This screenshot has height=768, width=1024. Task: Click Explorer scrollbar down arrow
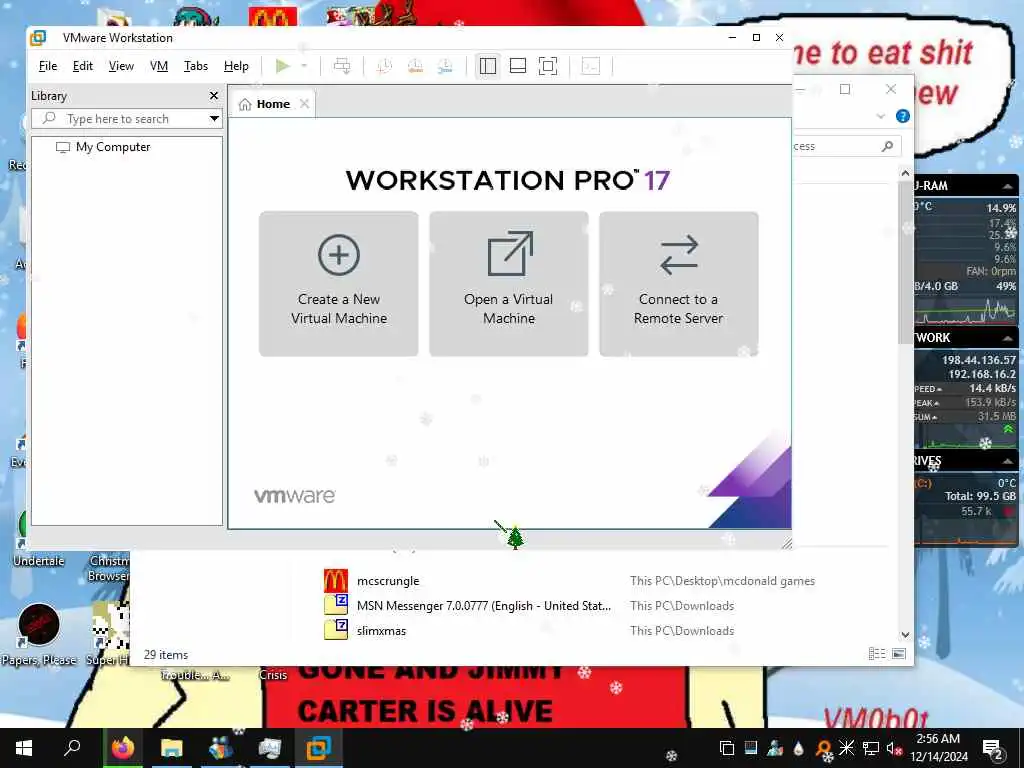(x=905, y=634)
